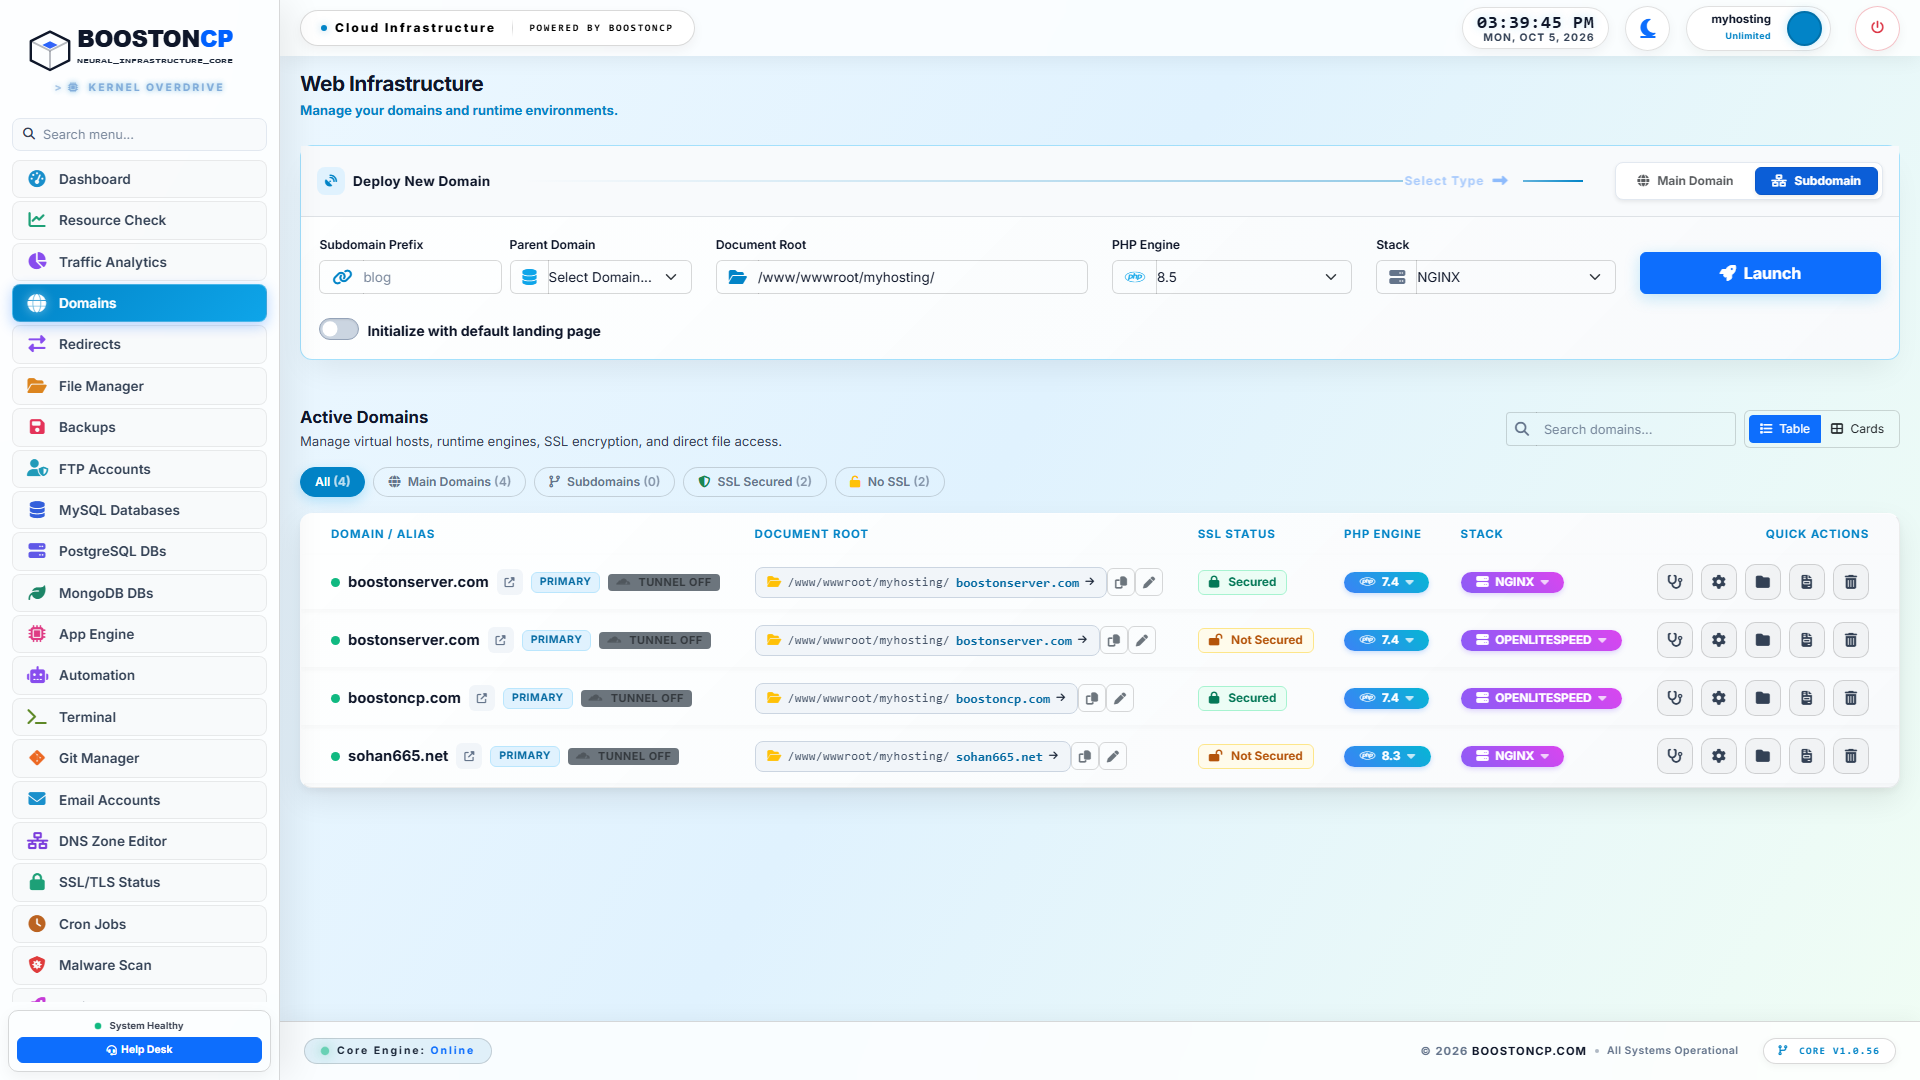Edit document root for bostonserver.com
Screen dimensions: 1920x1080
(x=1142, y=640)
